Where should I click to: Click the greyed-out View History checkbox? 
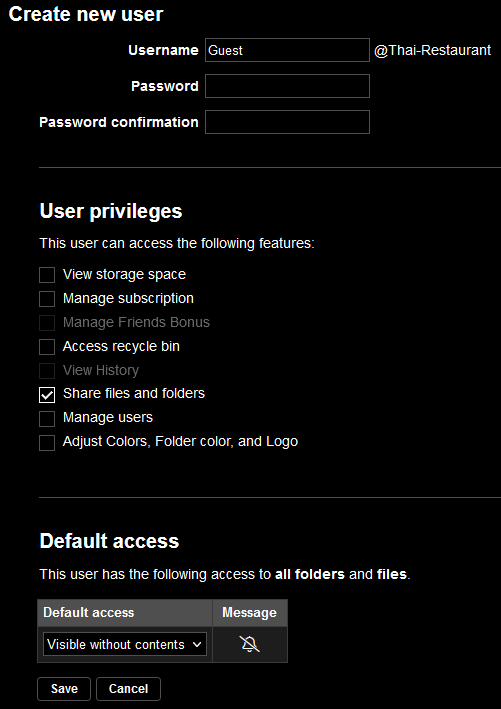(47, 370)
